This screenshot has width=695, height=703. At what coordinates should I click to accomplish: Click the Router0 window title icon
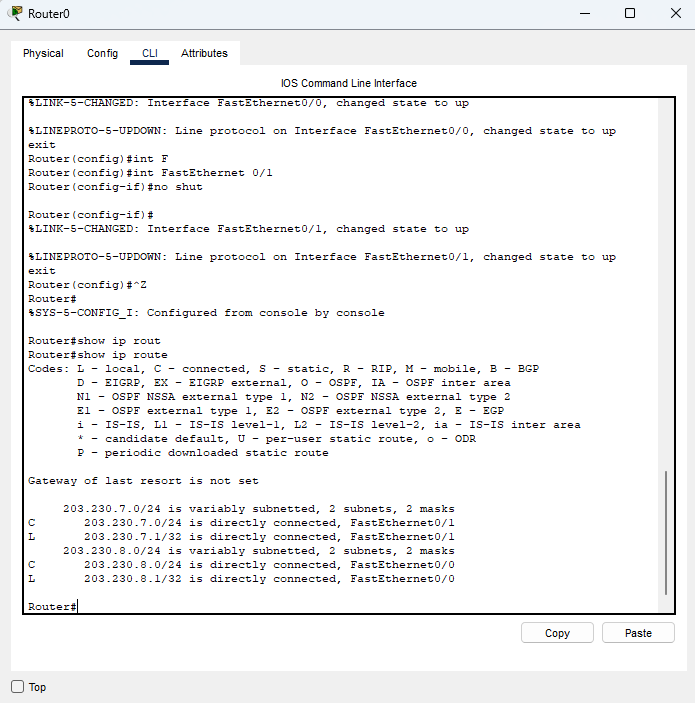(x=16, y=13)
